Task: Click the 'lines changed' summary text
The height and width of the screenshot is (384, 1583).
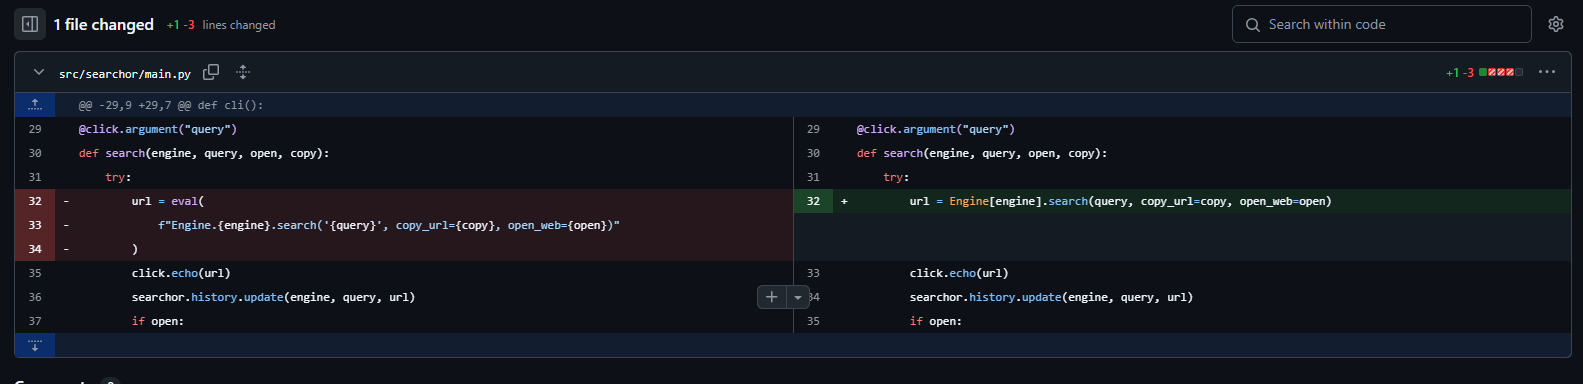Action: (x=239, y=25)
